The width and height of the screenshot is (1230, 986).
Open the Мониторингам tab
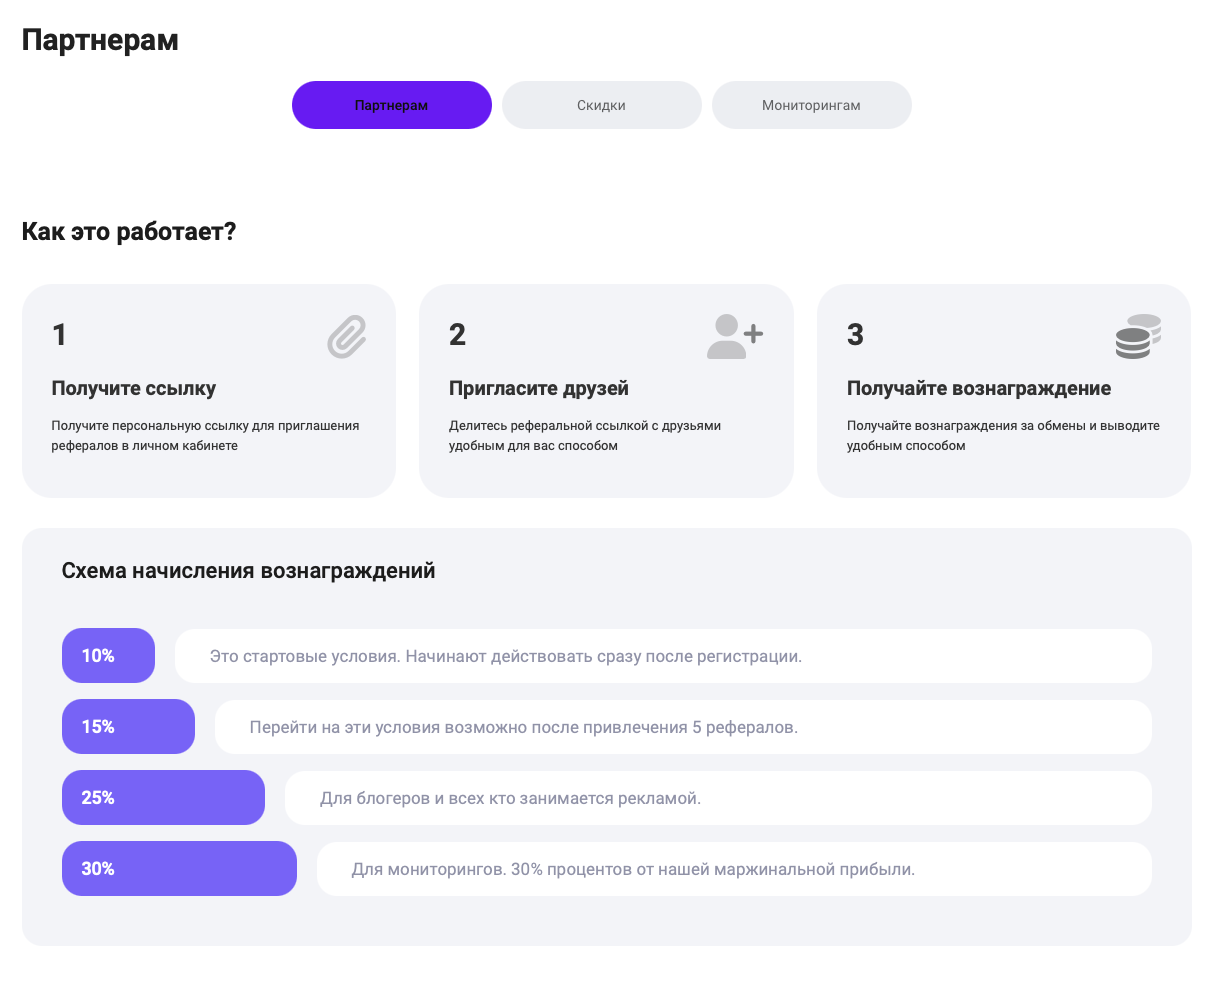click(811, 104)
